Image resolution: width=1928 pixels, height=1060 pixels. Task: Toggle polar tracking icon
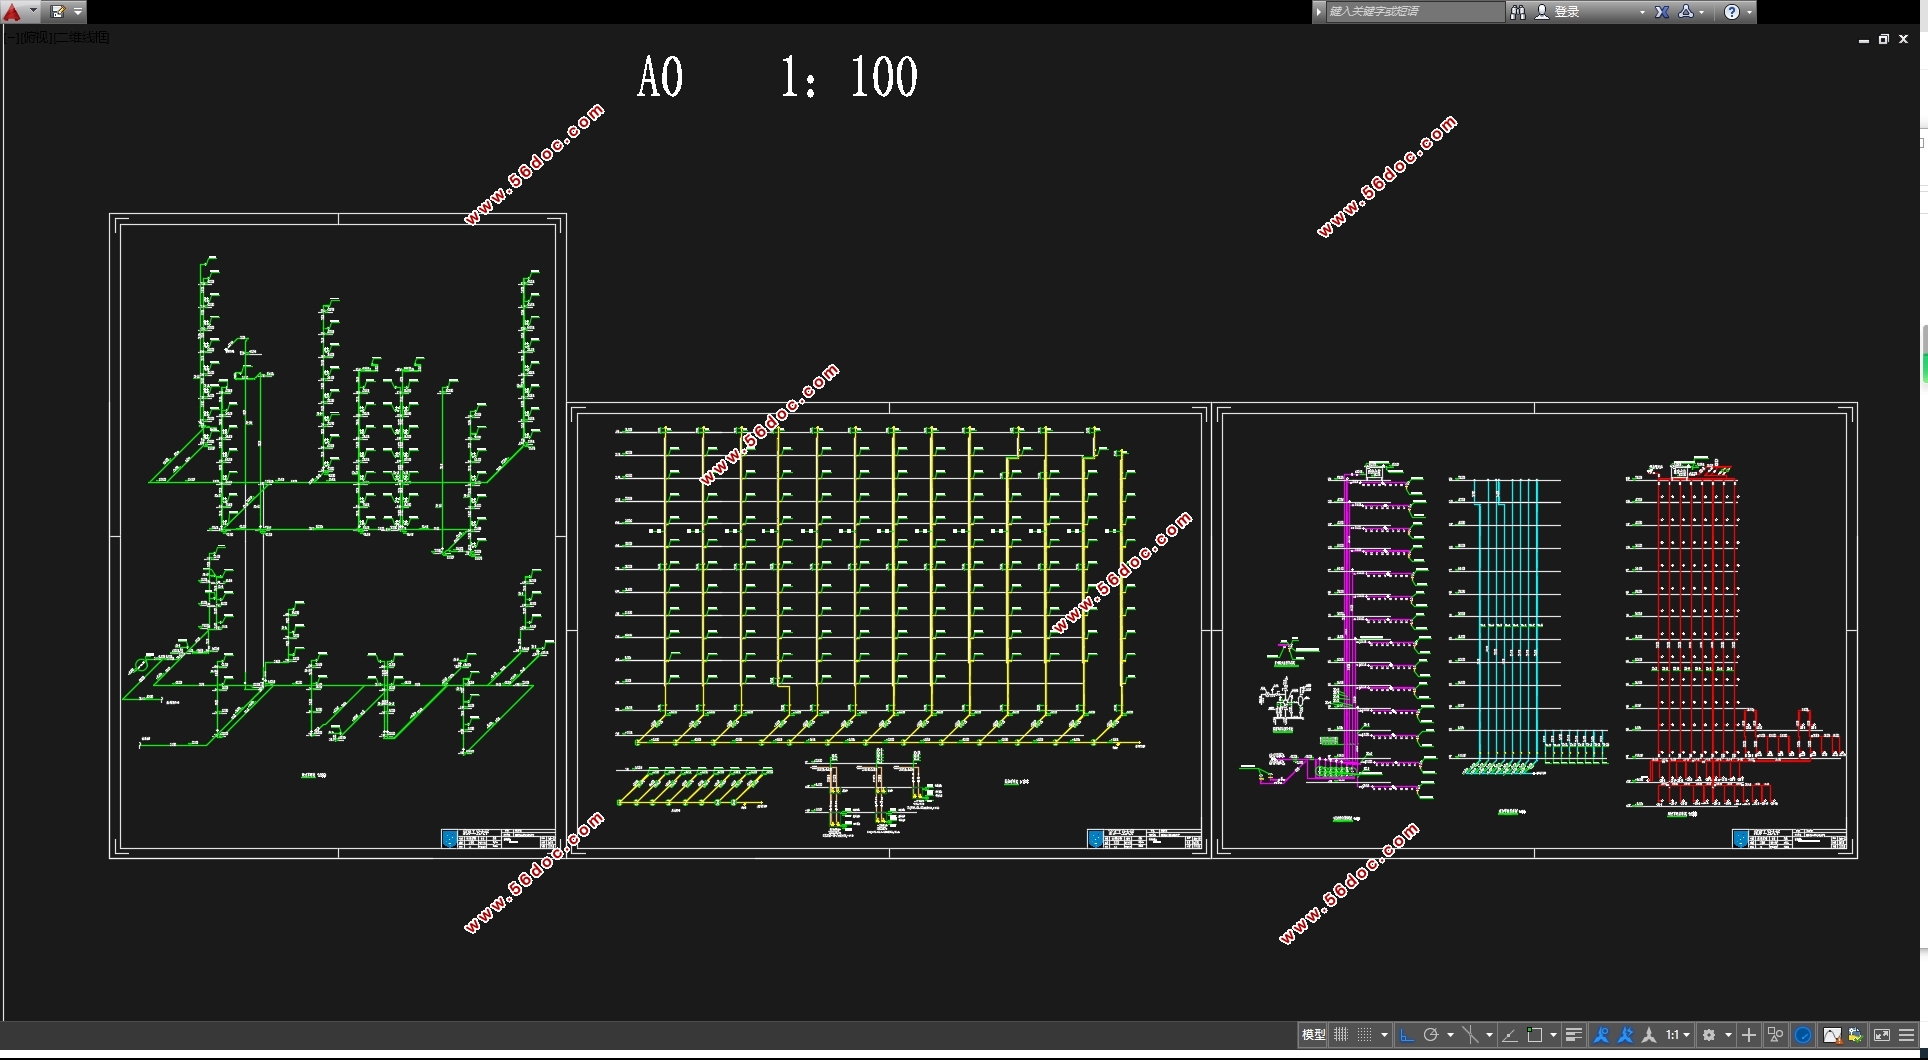pyautogui.click(x=1431, y=1035)
